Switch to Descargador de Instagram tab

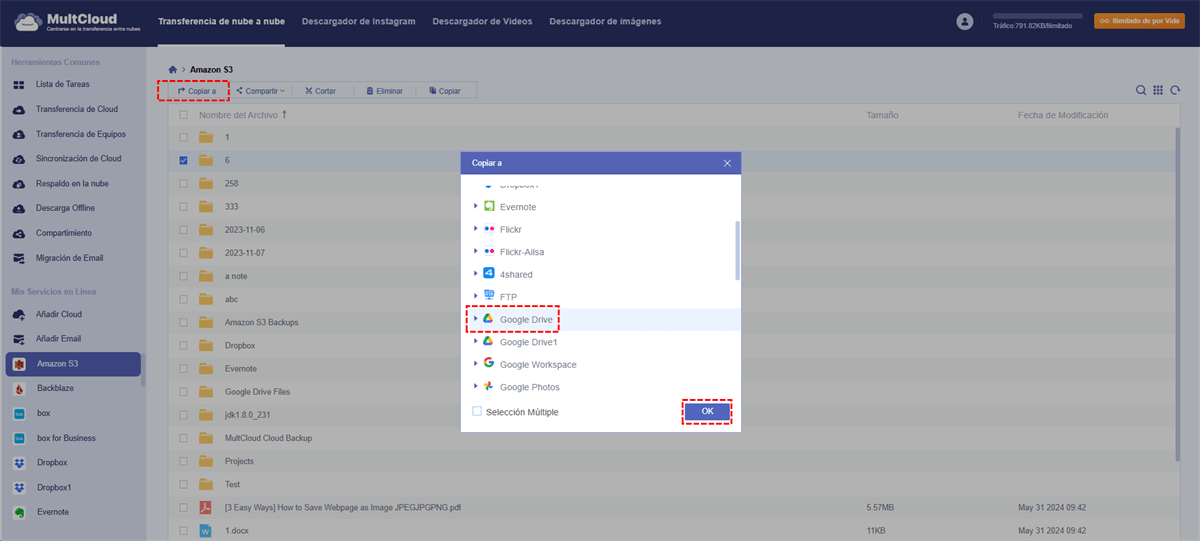358,21
